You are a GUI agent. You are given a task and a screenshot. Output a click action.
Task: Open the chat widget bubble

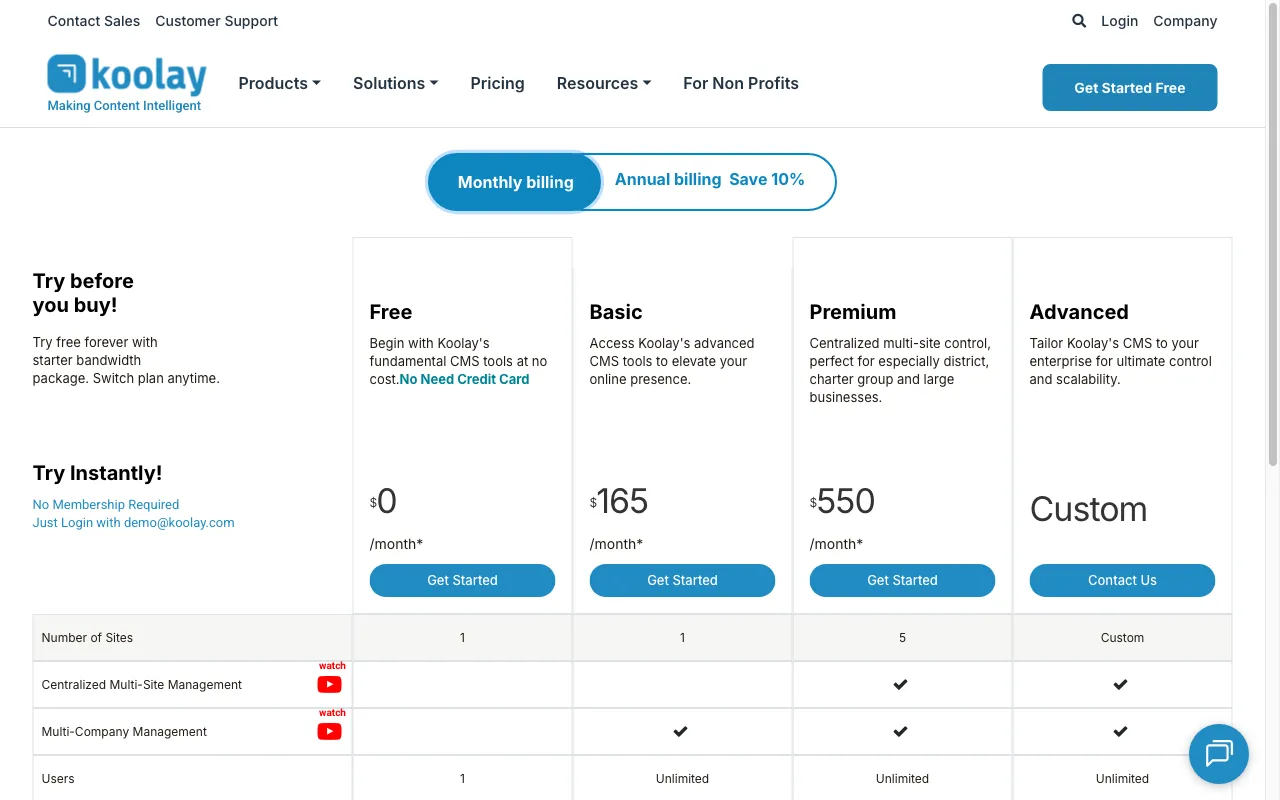point(1219,753)
